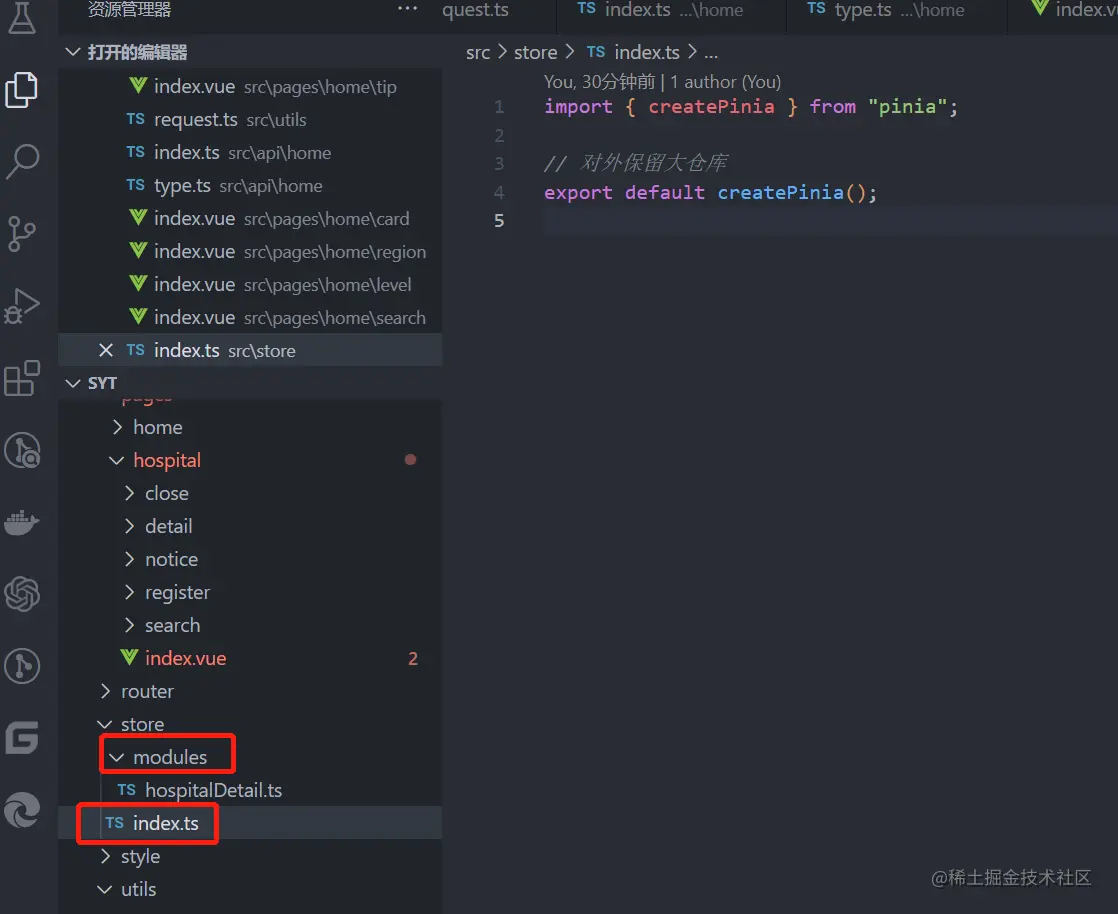Image resolution: width=1118 pixels, height=914 pixels.
Task: Click index.ts in the breadcrumb
Action: 647,52
